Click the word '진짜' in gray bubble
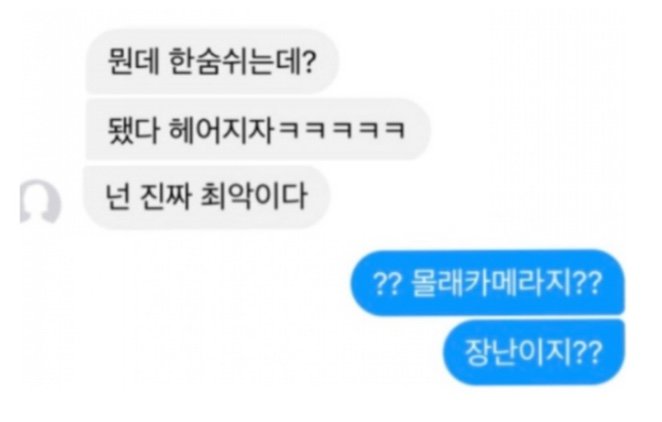This screenshot has height=422, width=662. [165, 197]
